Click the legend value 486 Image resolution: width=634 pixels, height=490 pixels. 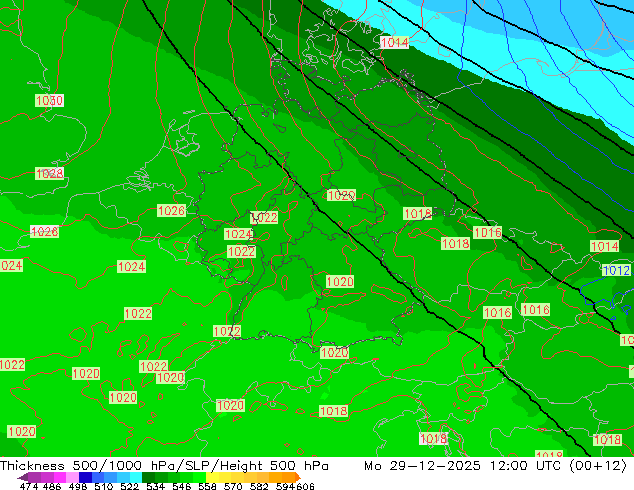pos(52,486)
